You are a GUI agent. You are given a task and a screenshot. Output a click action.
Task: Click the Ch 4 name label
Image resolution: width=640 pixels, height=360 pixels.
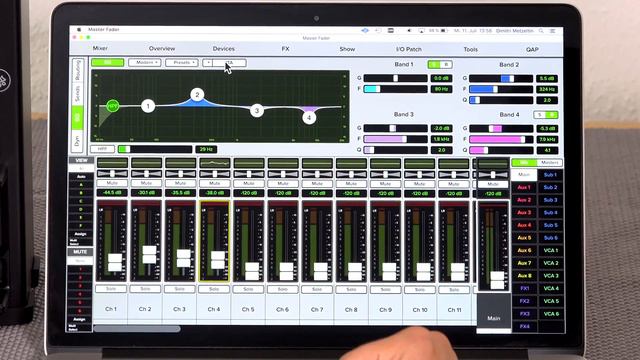(x=214, y=309)
